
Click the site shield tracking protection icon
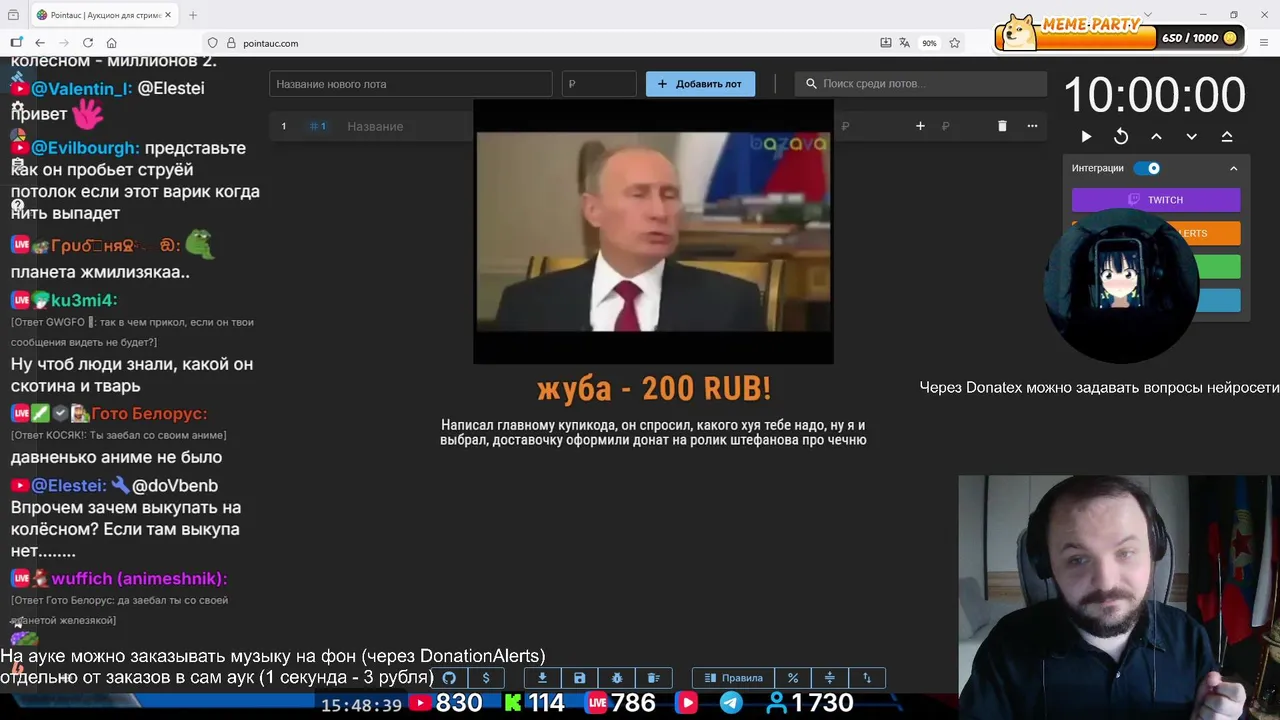(212, 43)
